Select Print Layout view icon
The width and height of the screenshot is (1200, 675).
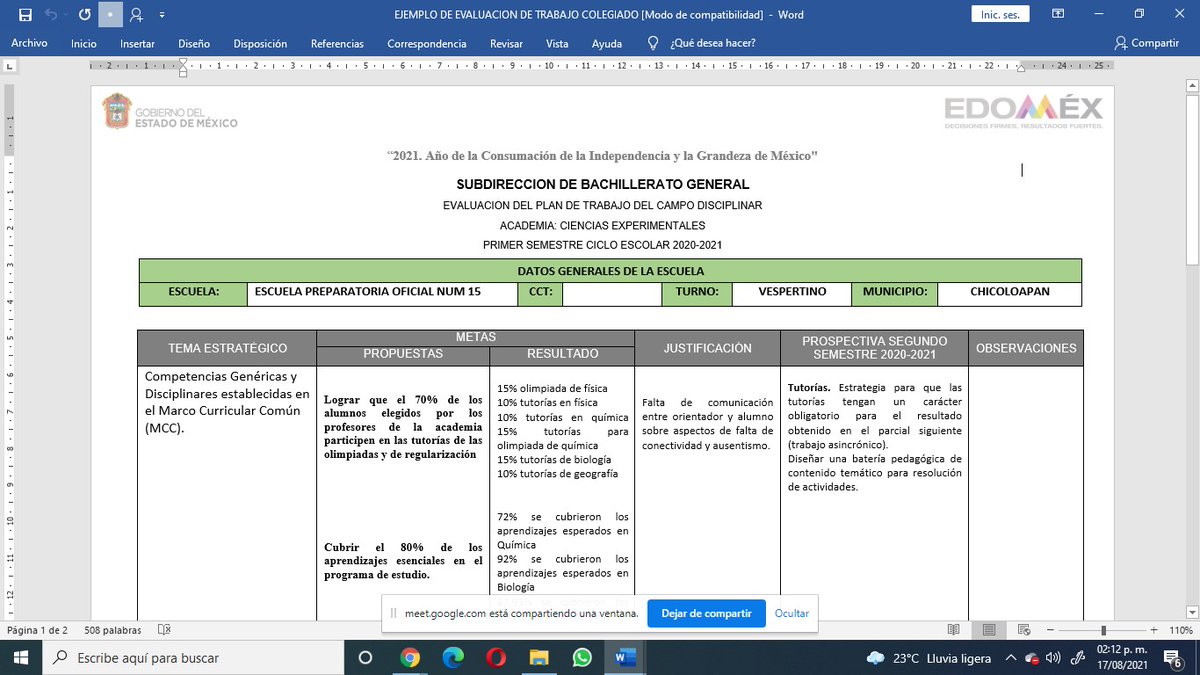pyautogui.click(x=988, y=630)
